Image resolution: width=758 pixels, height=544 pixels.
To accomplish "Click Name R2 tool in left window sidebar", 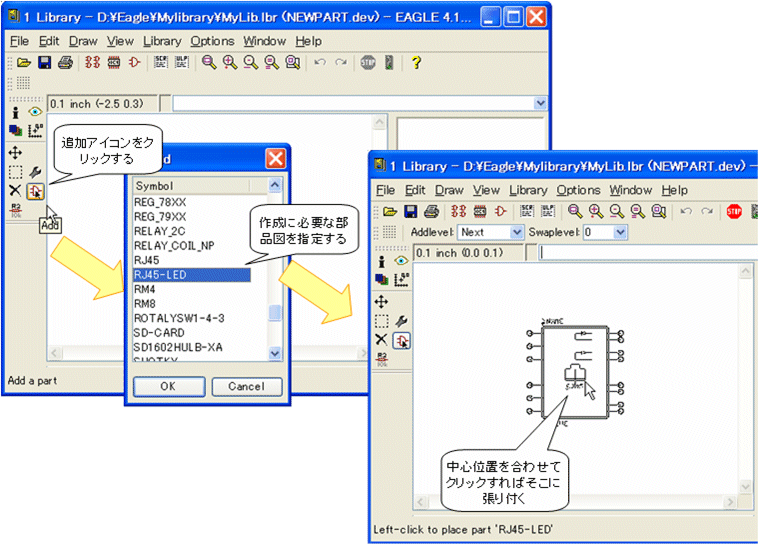I will [x=16, y=210].
